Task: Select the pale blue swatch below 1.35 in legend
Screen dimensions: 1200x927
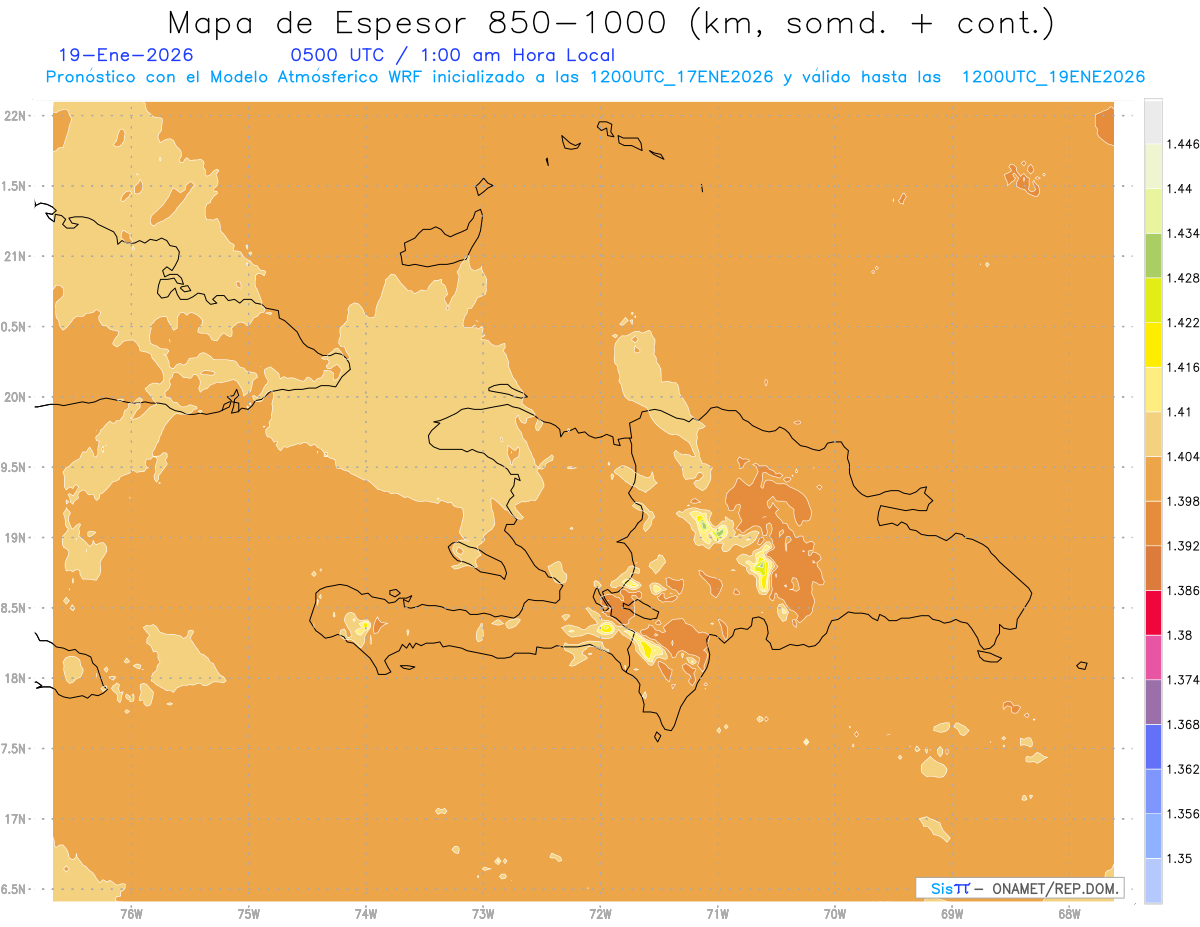Action: click(1153, 881)
